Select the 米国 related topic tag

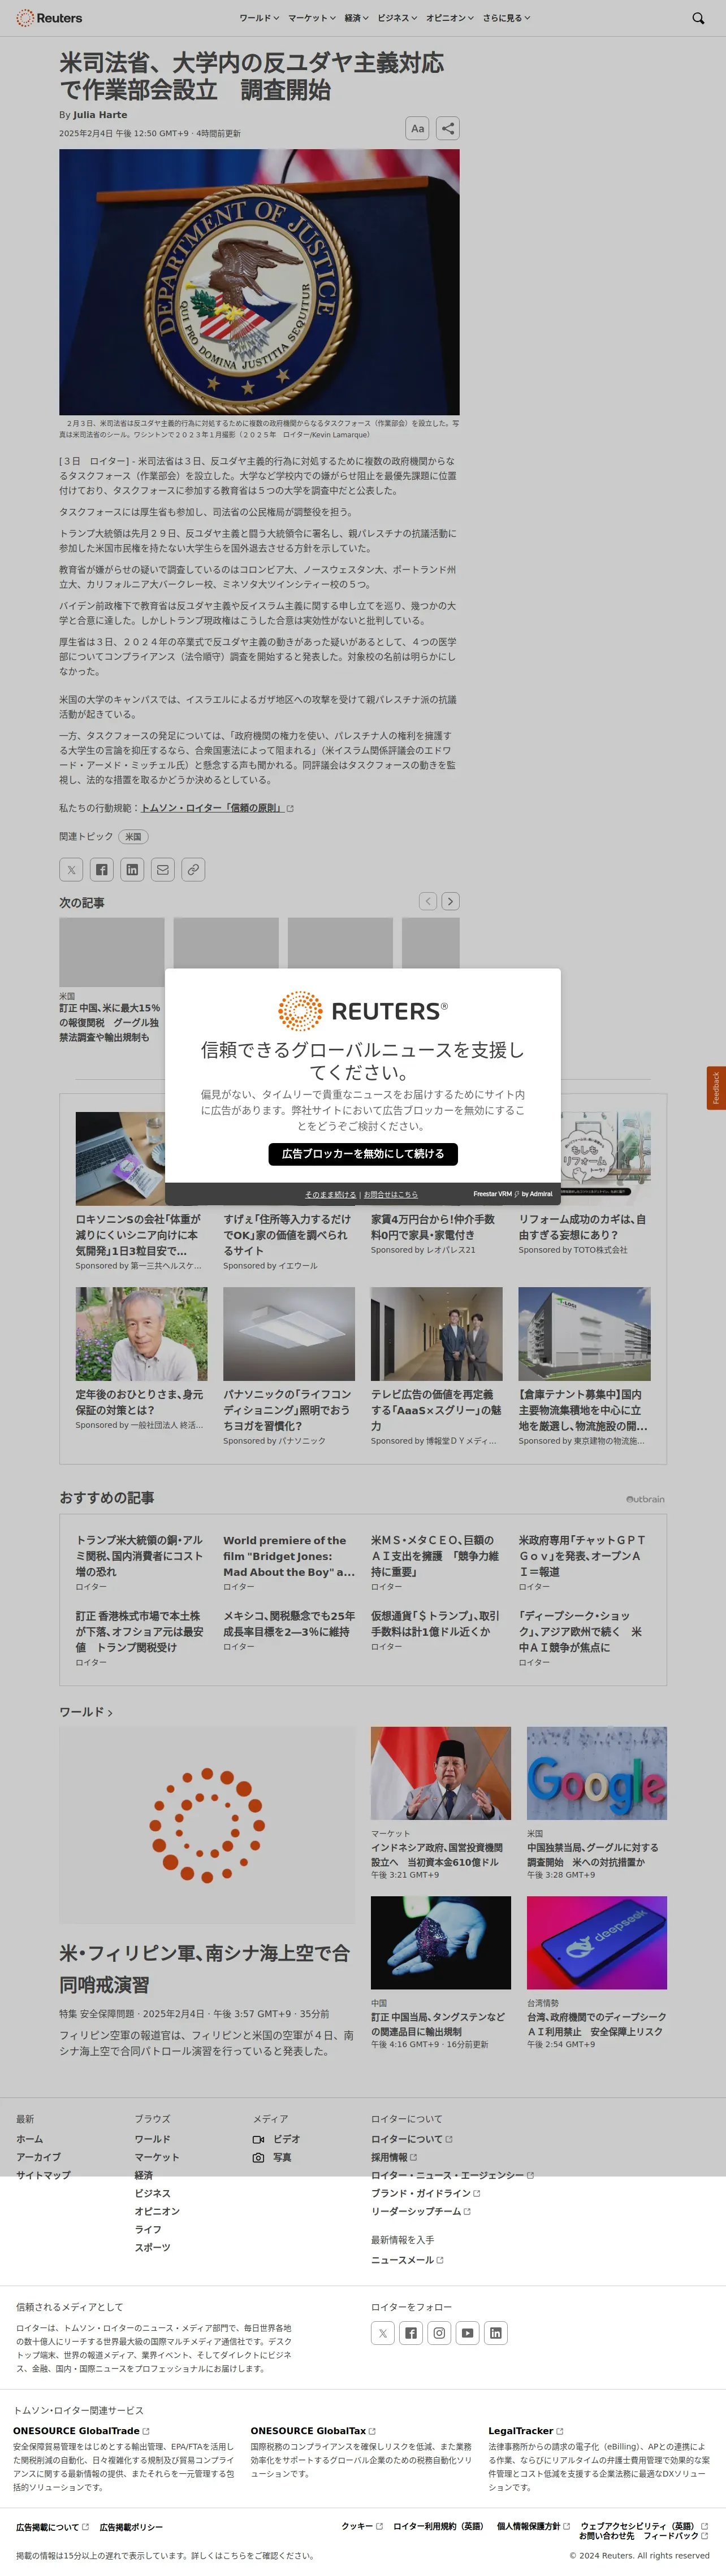pyautogui.click(x=133, y=836)
